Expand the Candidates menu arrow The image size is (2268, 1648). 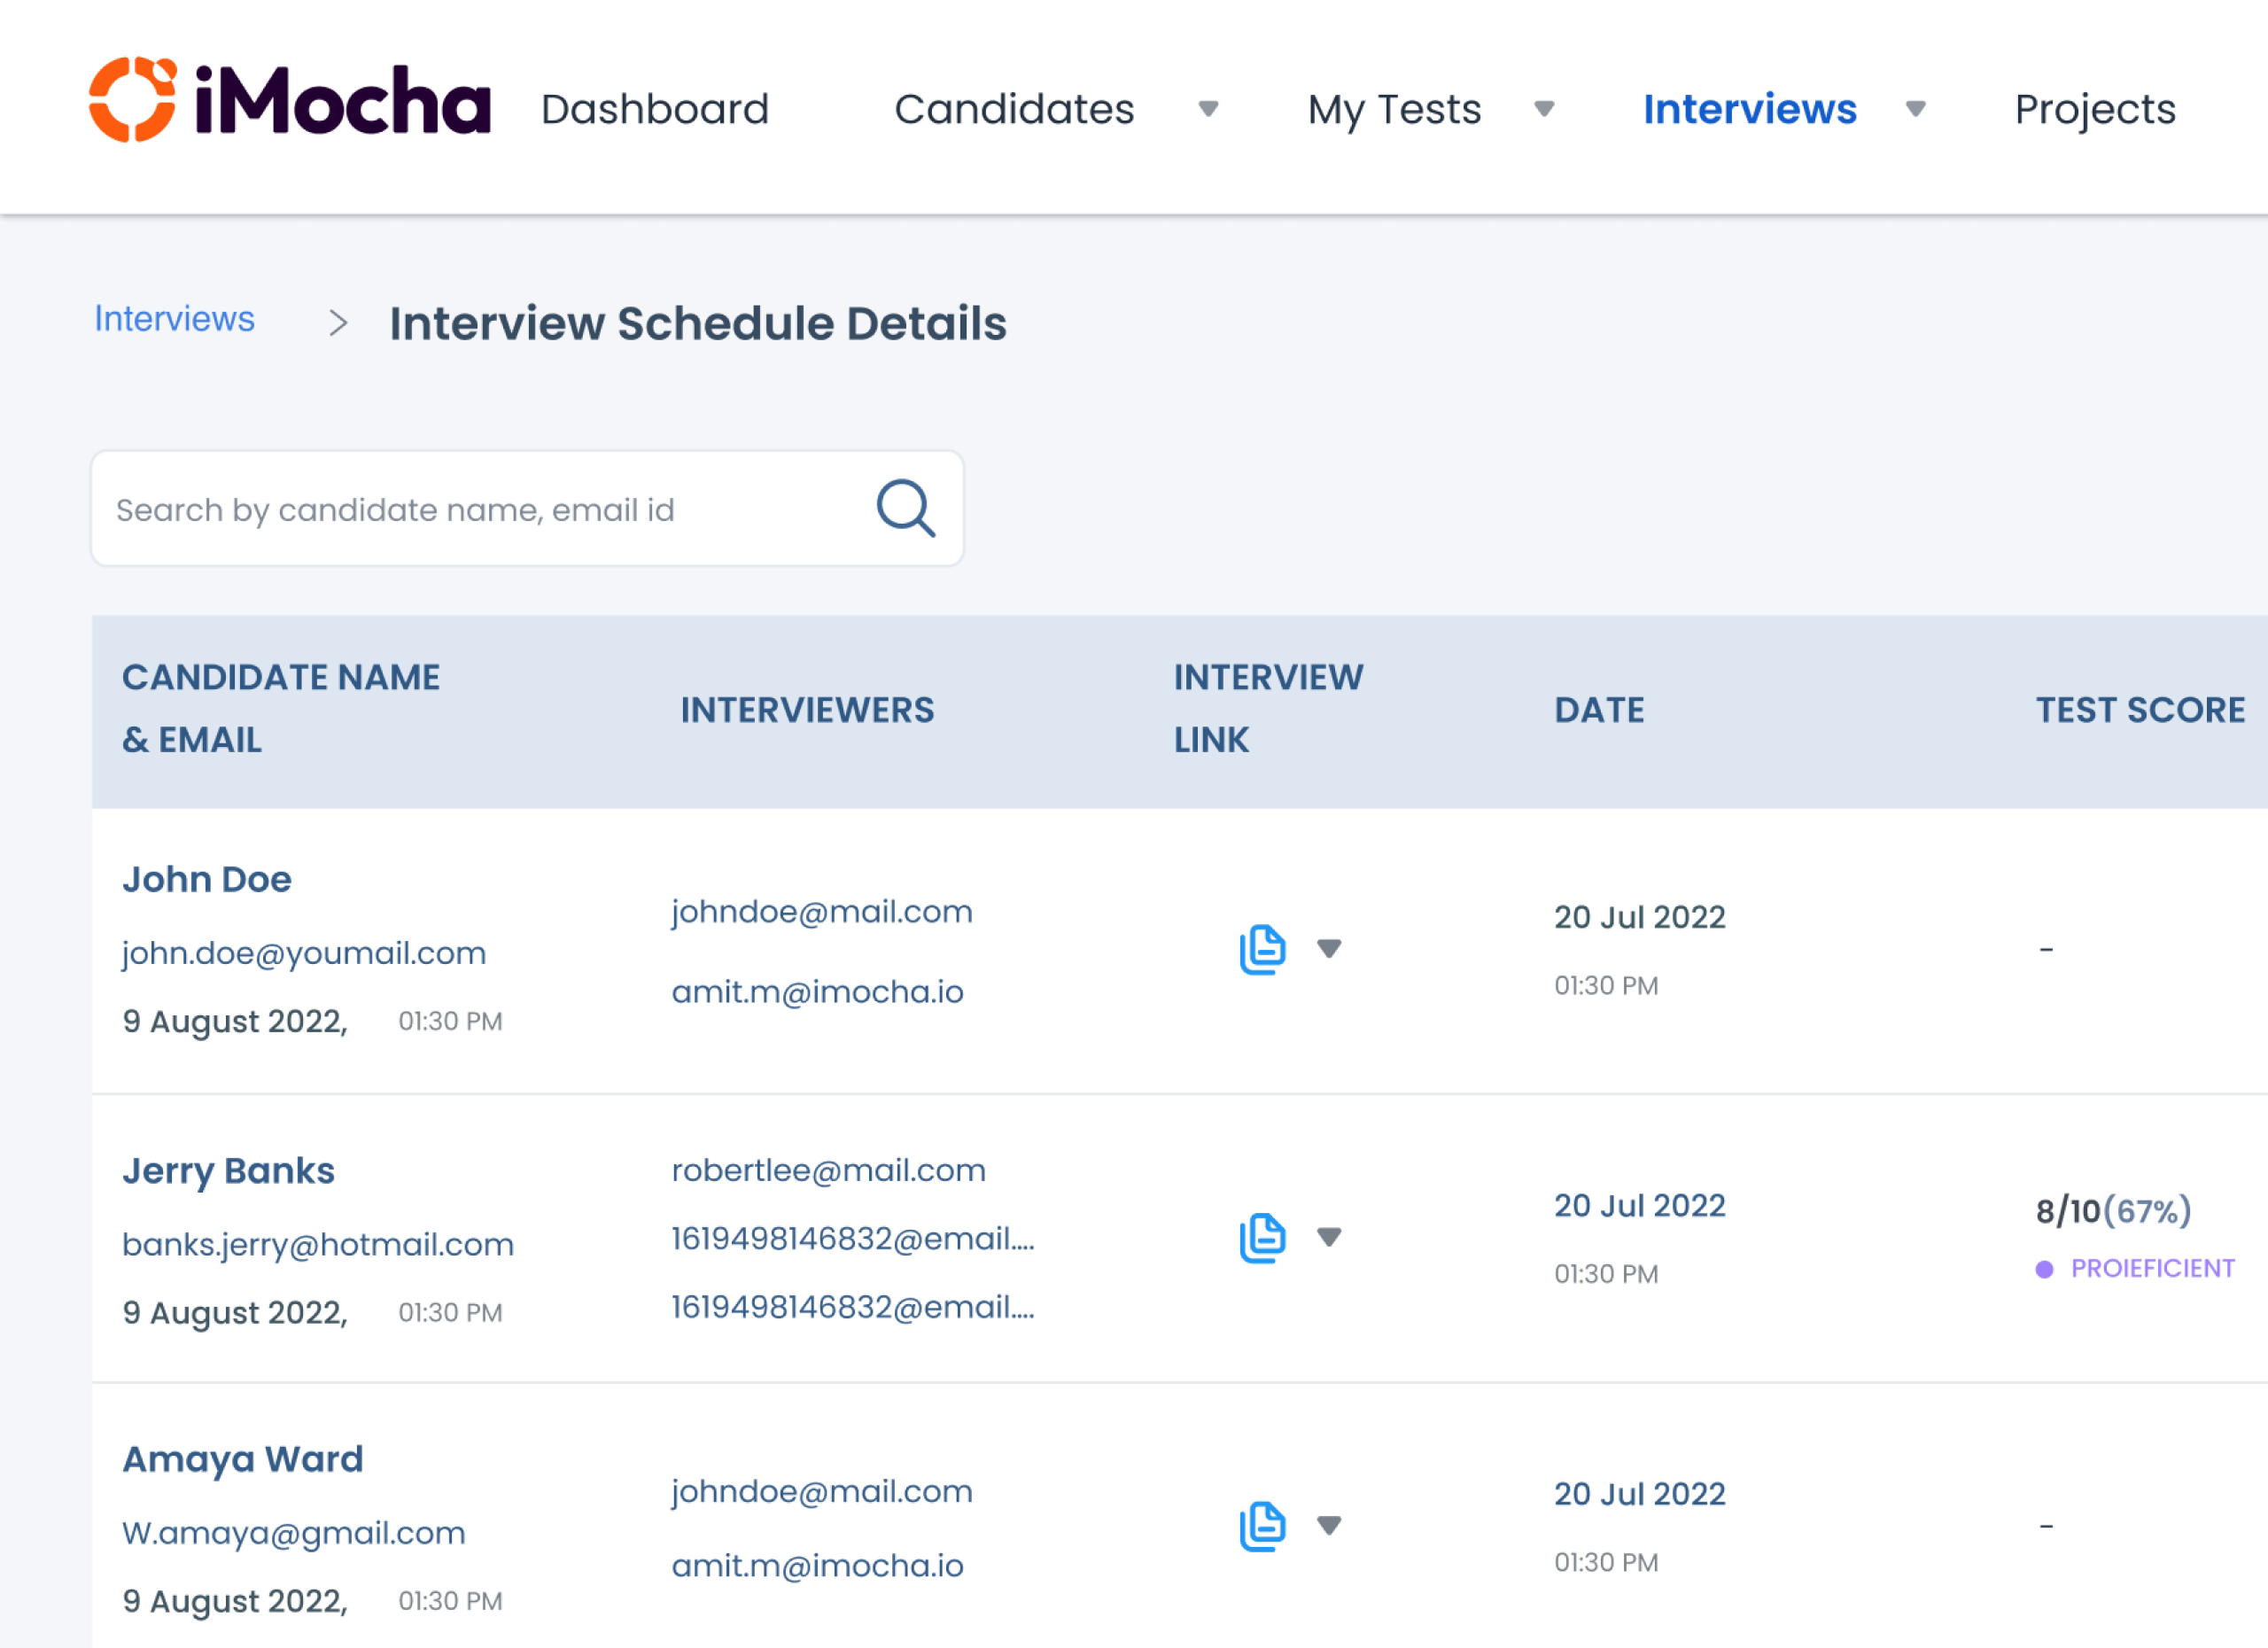1208,109
